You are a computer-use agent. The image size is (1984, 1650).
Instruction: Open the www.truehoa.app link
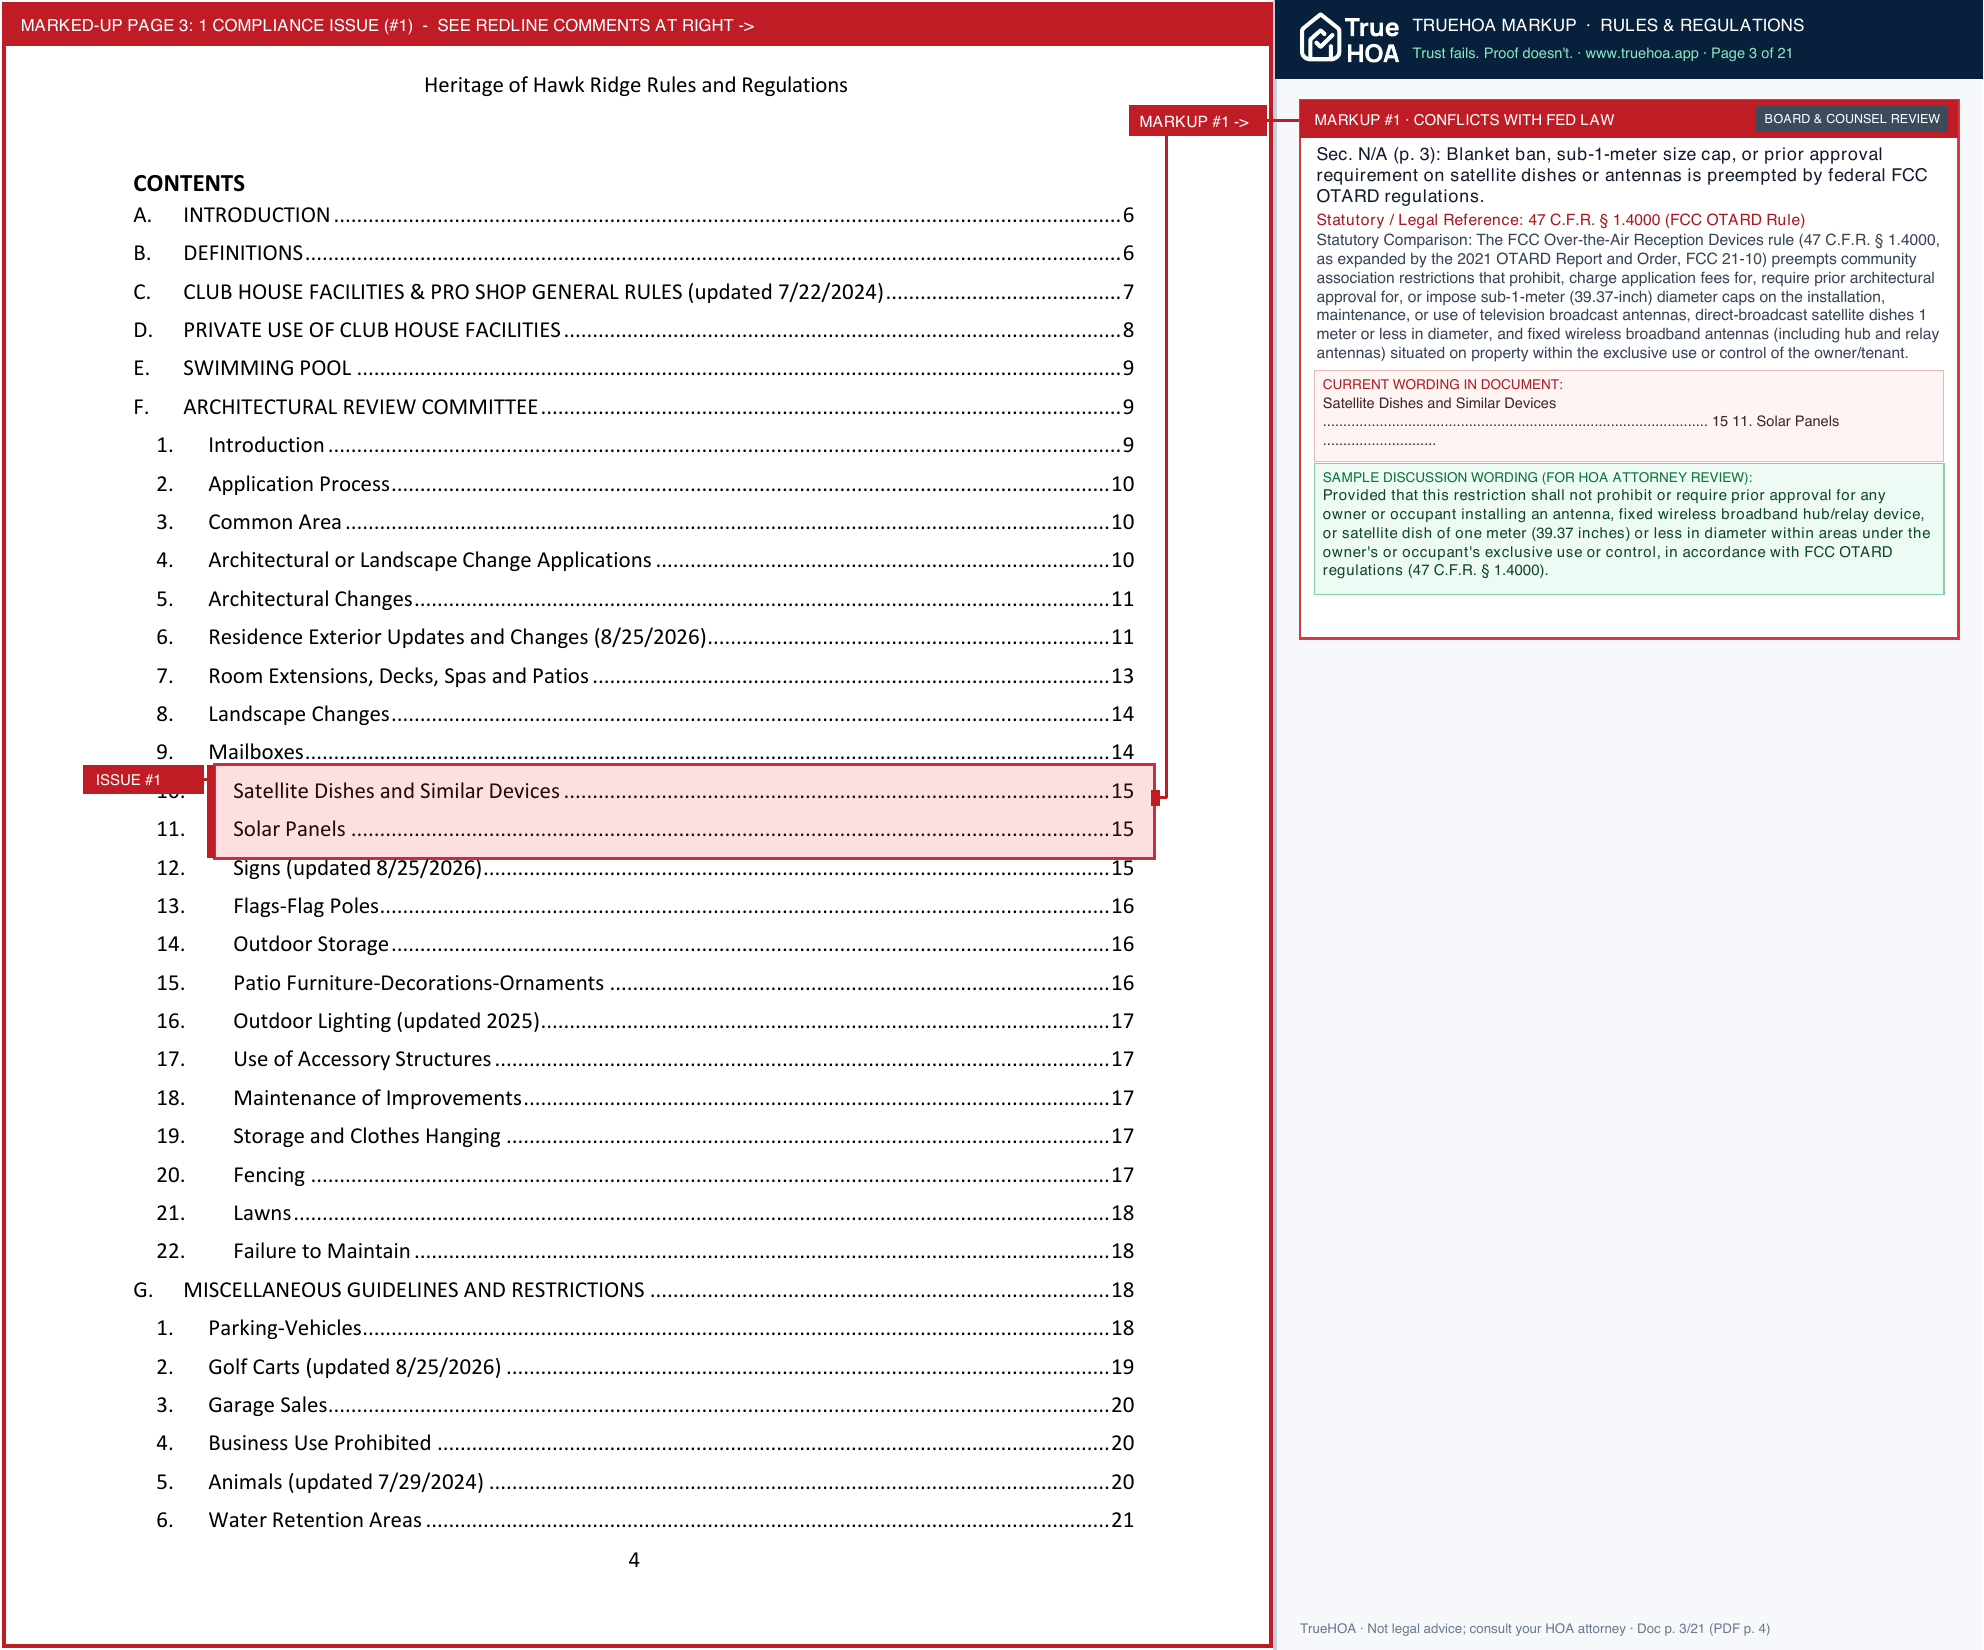coord(1641,53)
